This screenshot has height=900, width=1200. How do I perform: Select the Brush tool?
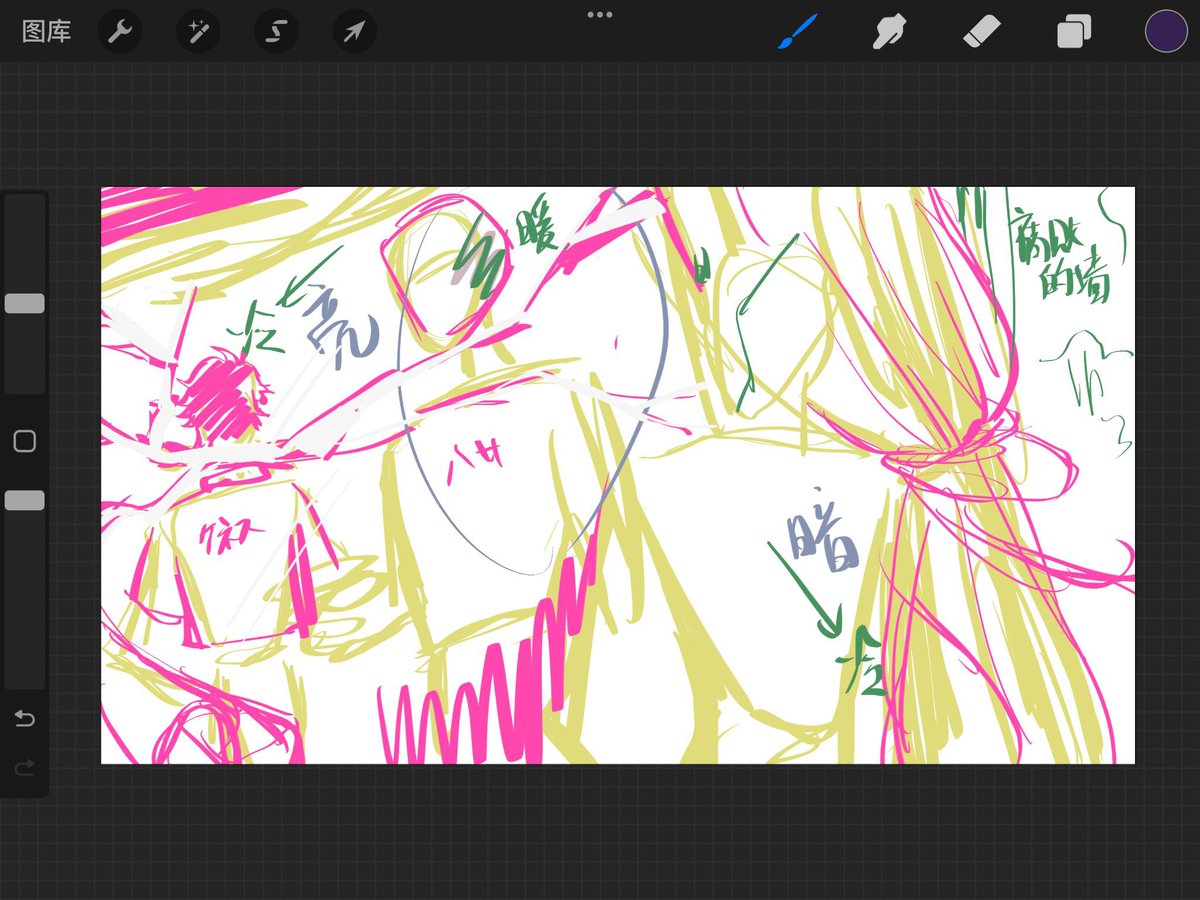coord(798,31)
